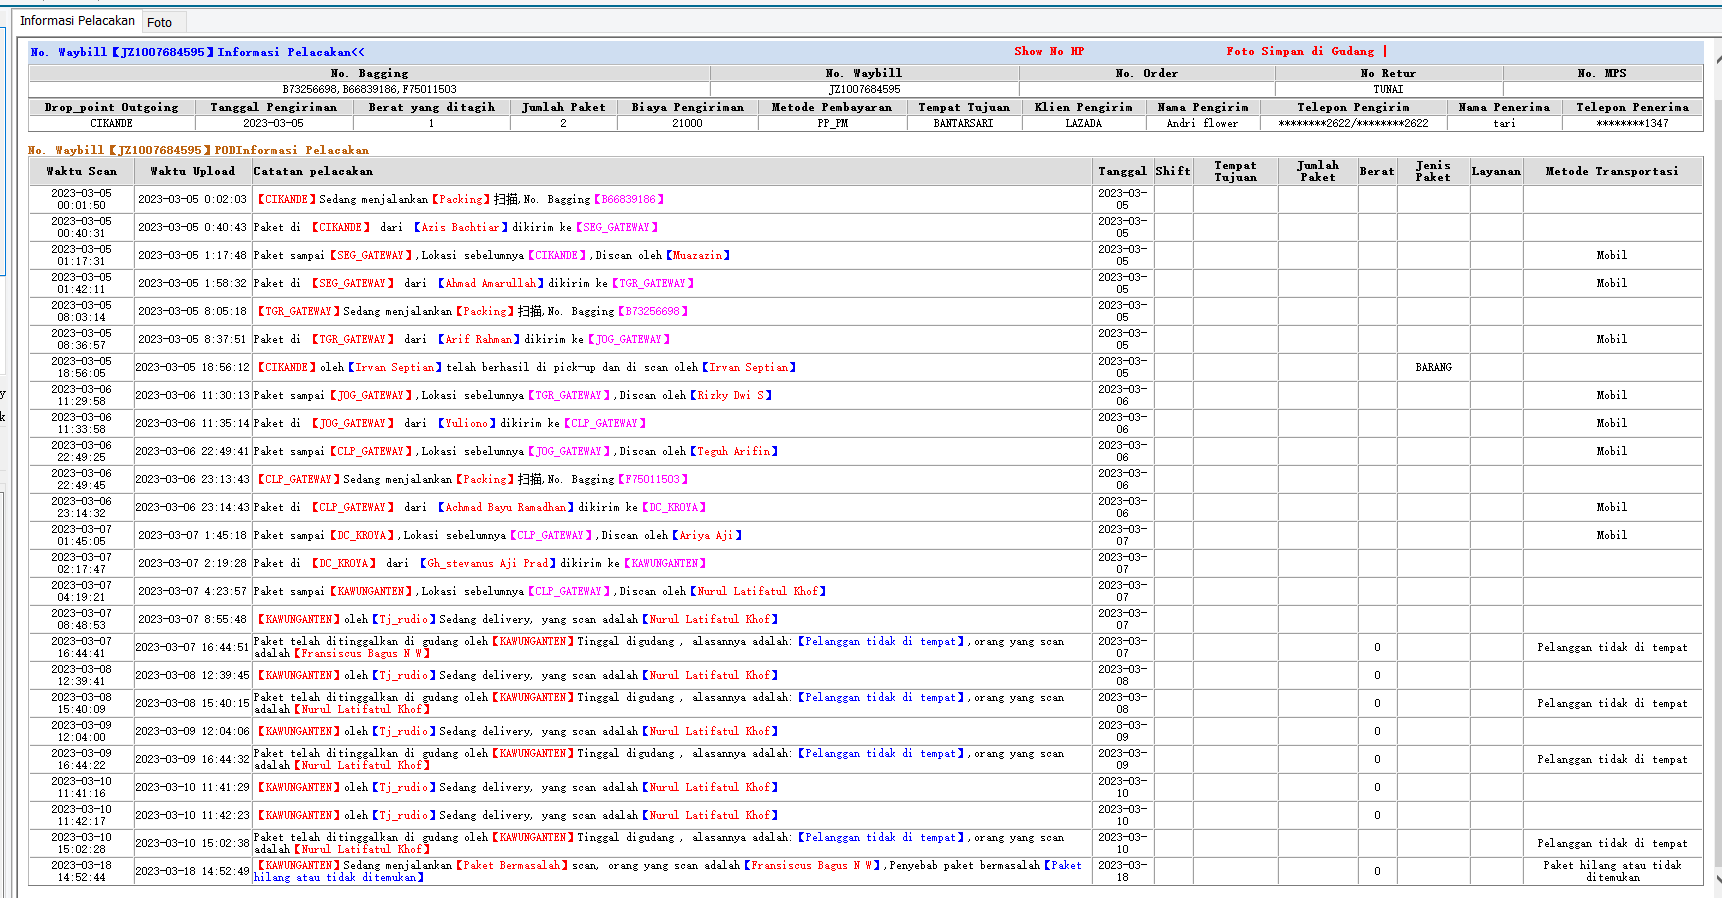The height and width of the screenshot is (898, 1722).
Task: Click the Jenis Paket column header
Action: pos(1433,171)
